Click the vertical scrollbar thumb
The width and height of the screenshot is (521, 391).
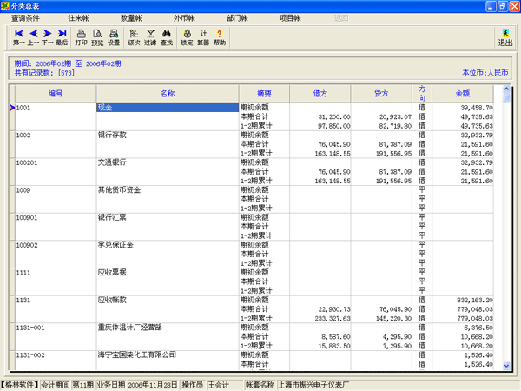pos(507,97)
